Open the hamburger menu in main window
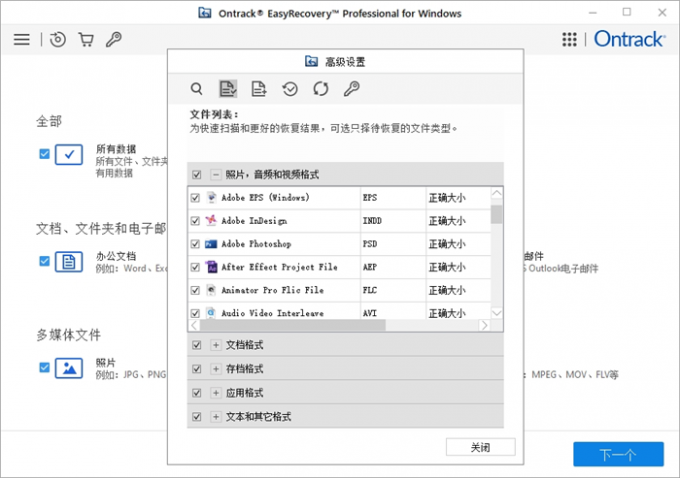This screenshot has width=680, height=478. 22,39
